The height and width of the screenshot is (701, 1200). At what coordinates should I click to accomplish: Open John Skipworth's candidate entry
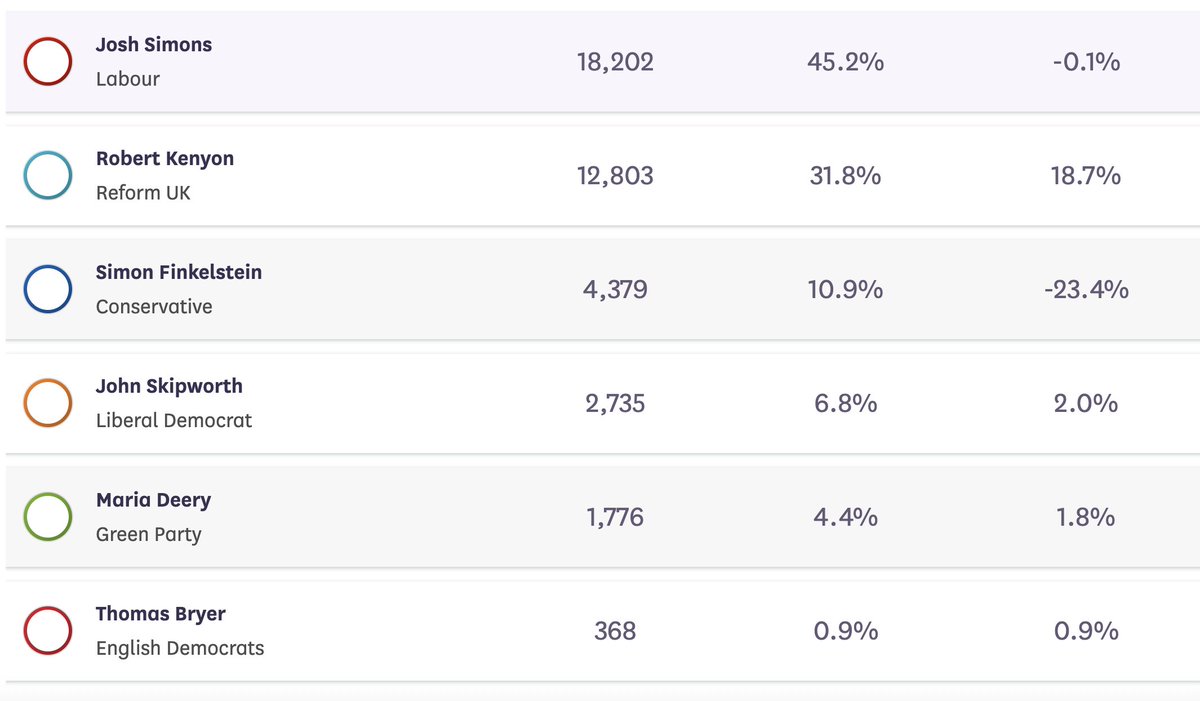tap(169, 386)
